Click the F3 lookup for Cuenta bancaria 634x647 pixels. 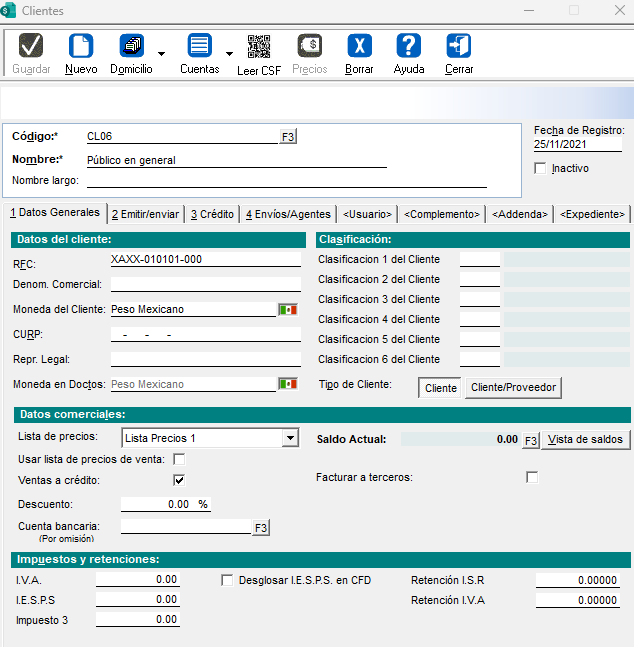point(261,528)
